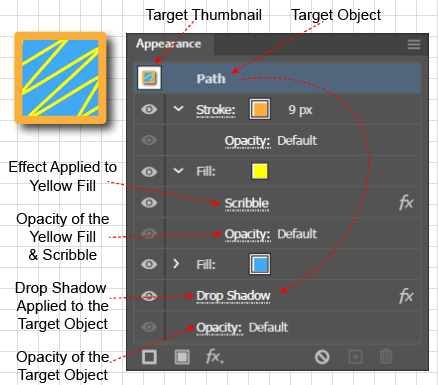438x385 pixels.
Task: Collapse the Stroke attribute chevron
Action: (x=179, y=109)
